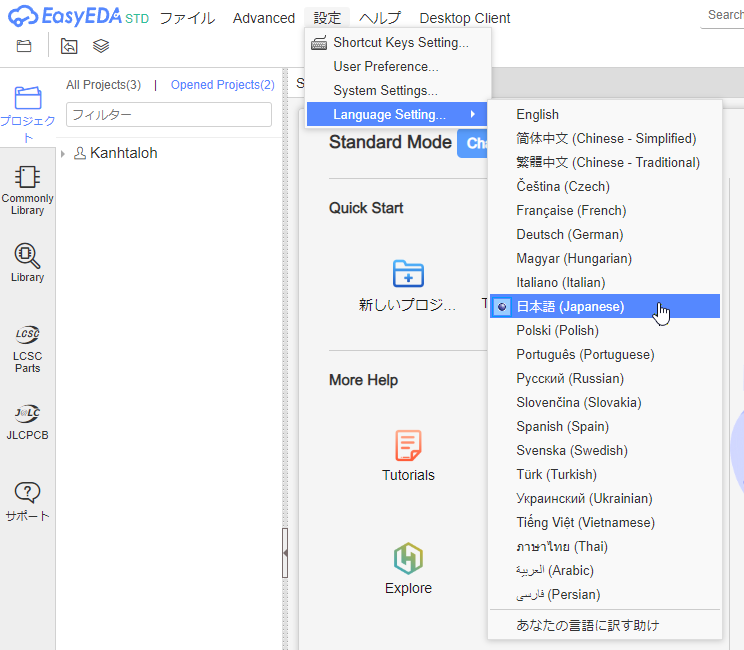Screen dimensions: 744x650
Task: Click the 新しいプロジ... label
Action: [x=407, y=305]
